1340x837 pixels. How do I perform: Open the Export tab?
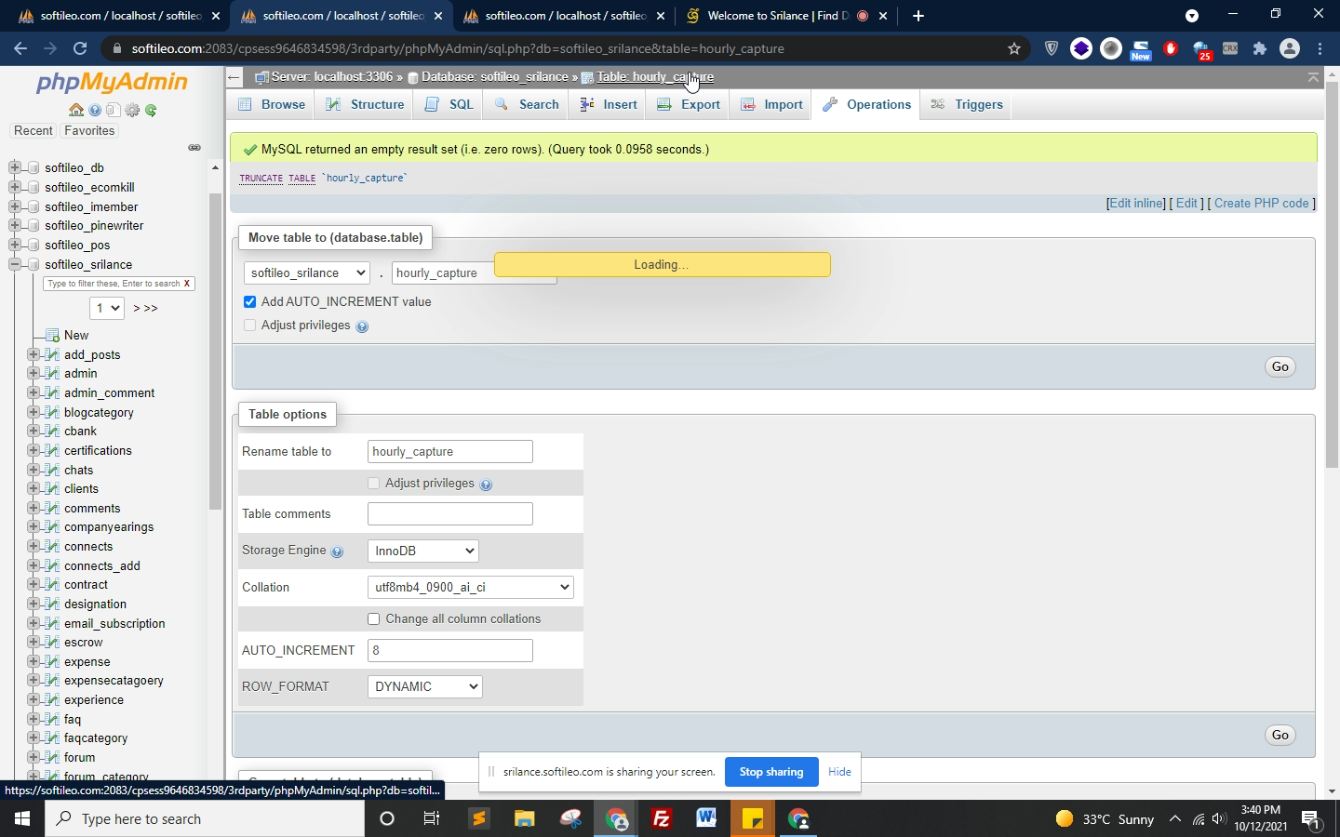(689, 104)
